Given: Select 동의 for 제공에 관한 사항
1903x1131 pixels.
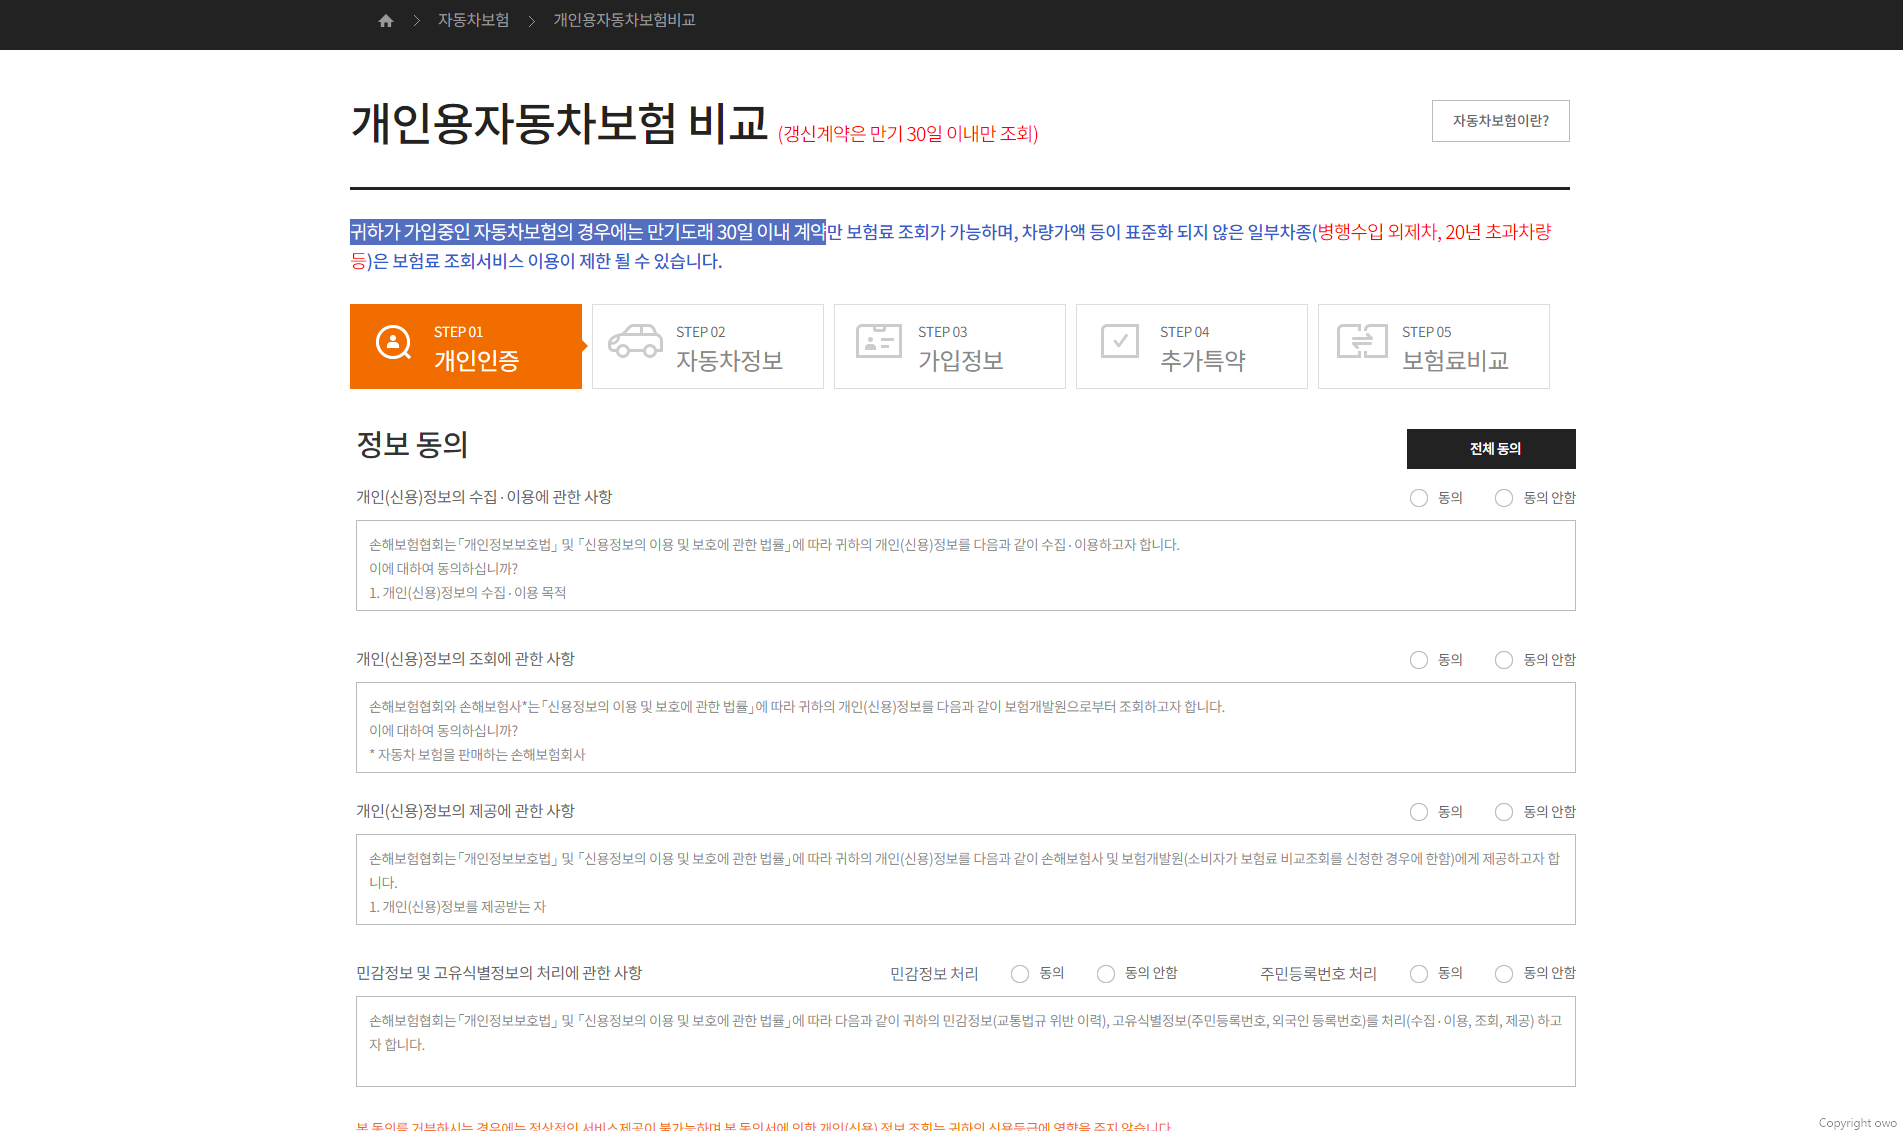Looking at the screenshot, I should pyautogui.click(x=1419, y=812).
